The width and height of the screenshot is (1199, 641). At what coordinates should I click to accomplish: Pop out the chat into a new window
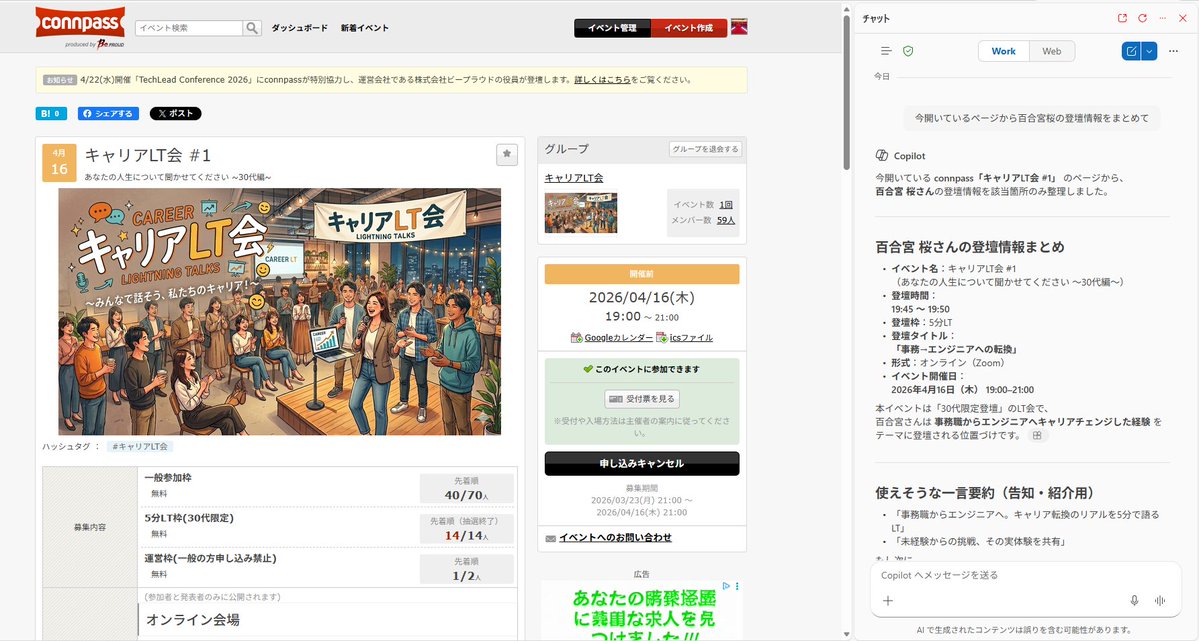(x=1122, y=17)
